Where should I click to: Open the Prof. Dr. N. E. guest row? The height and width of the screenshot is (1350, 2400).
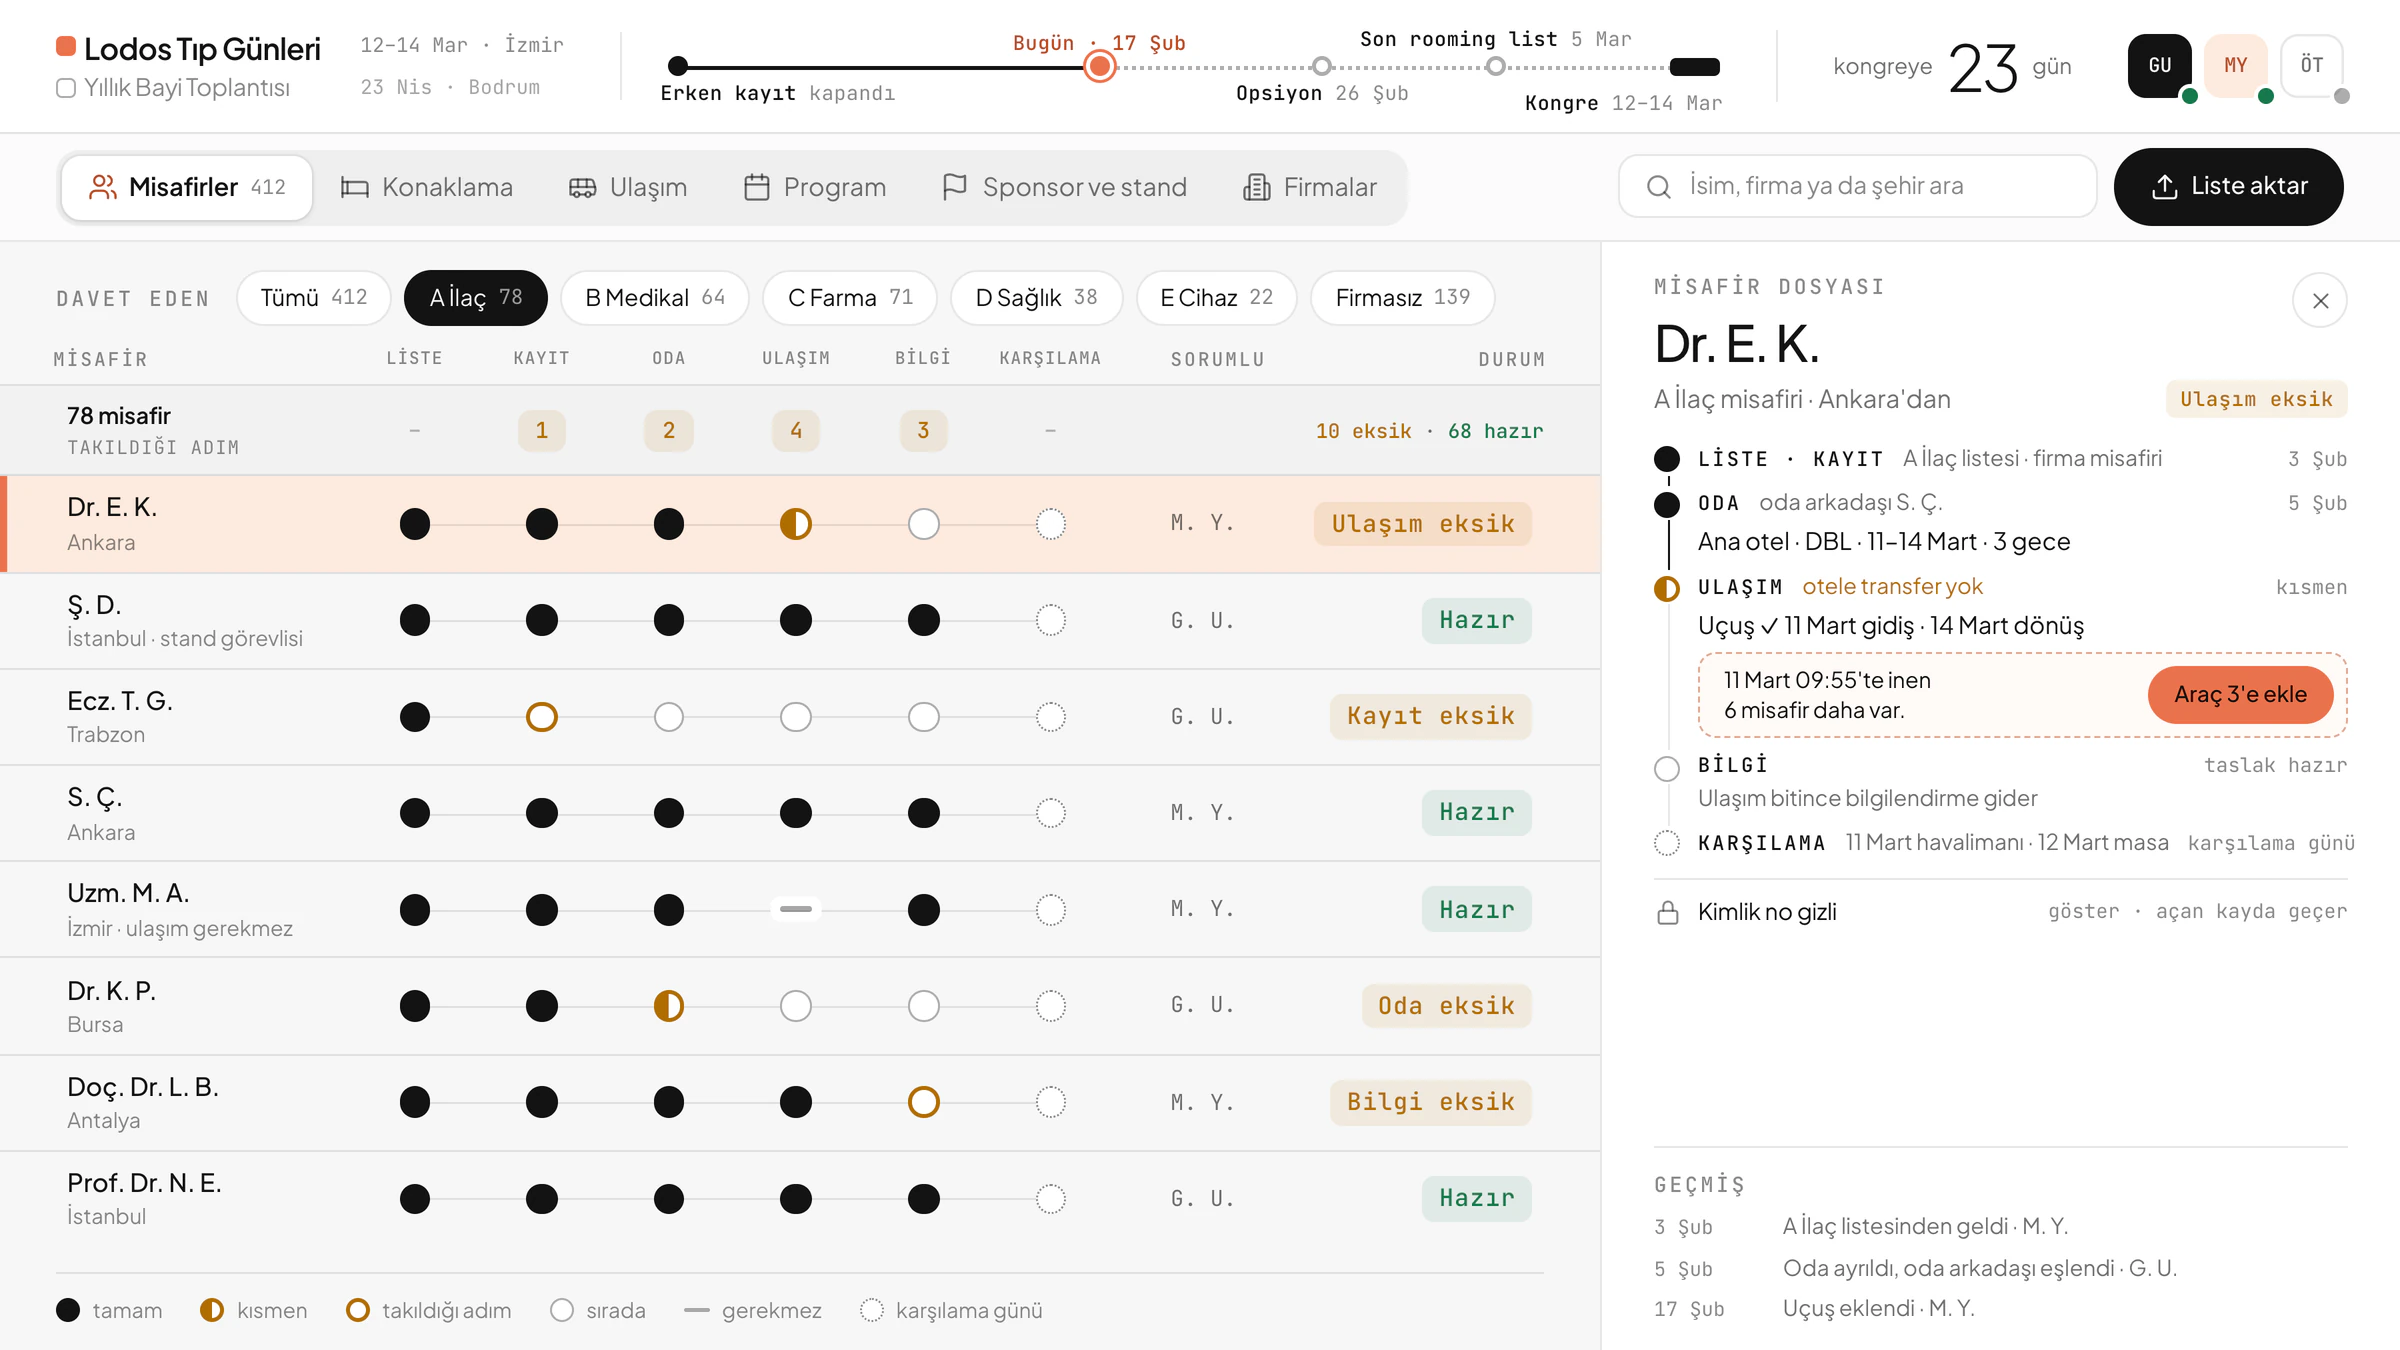800,1198
